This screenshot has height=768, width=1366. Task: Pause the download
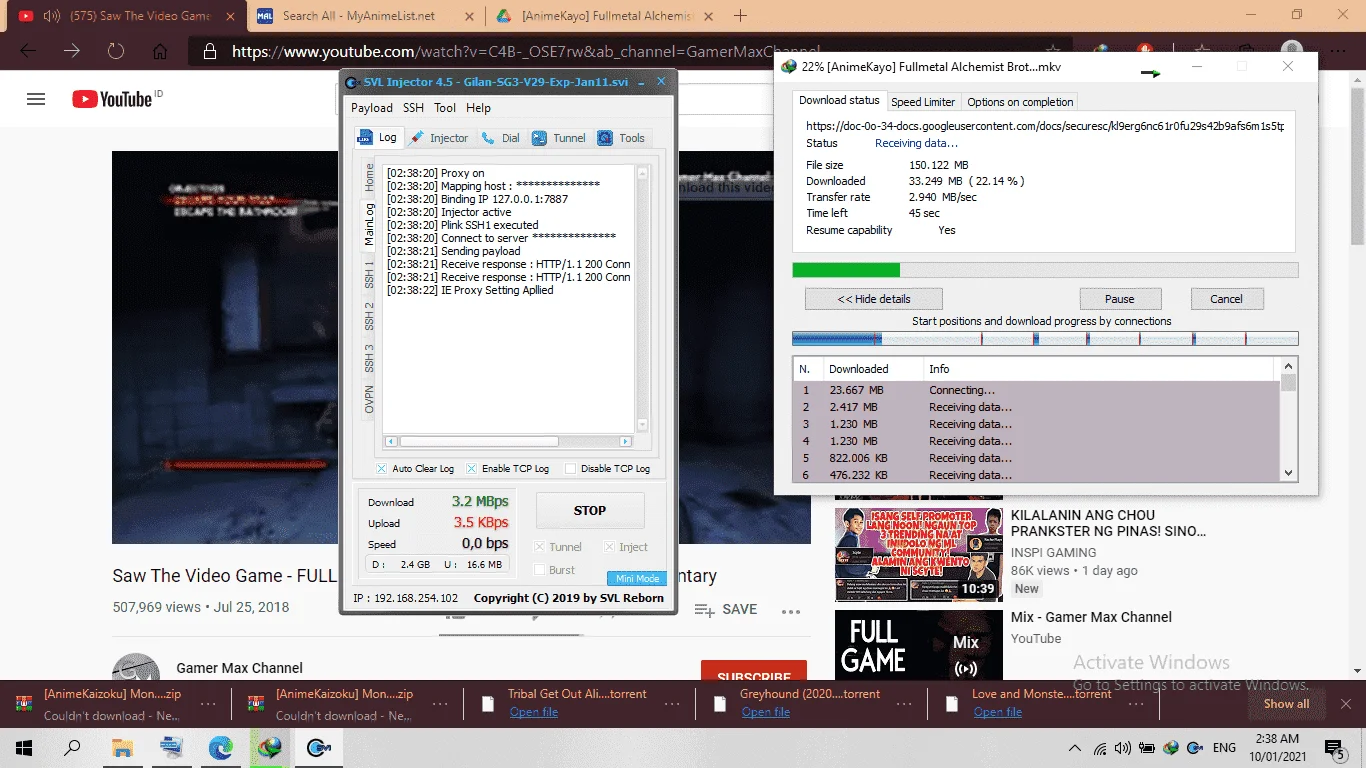tap(1120, 299)
